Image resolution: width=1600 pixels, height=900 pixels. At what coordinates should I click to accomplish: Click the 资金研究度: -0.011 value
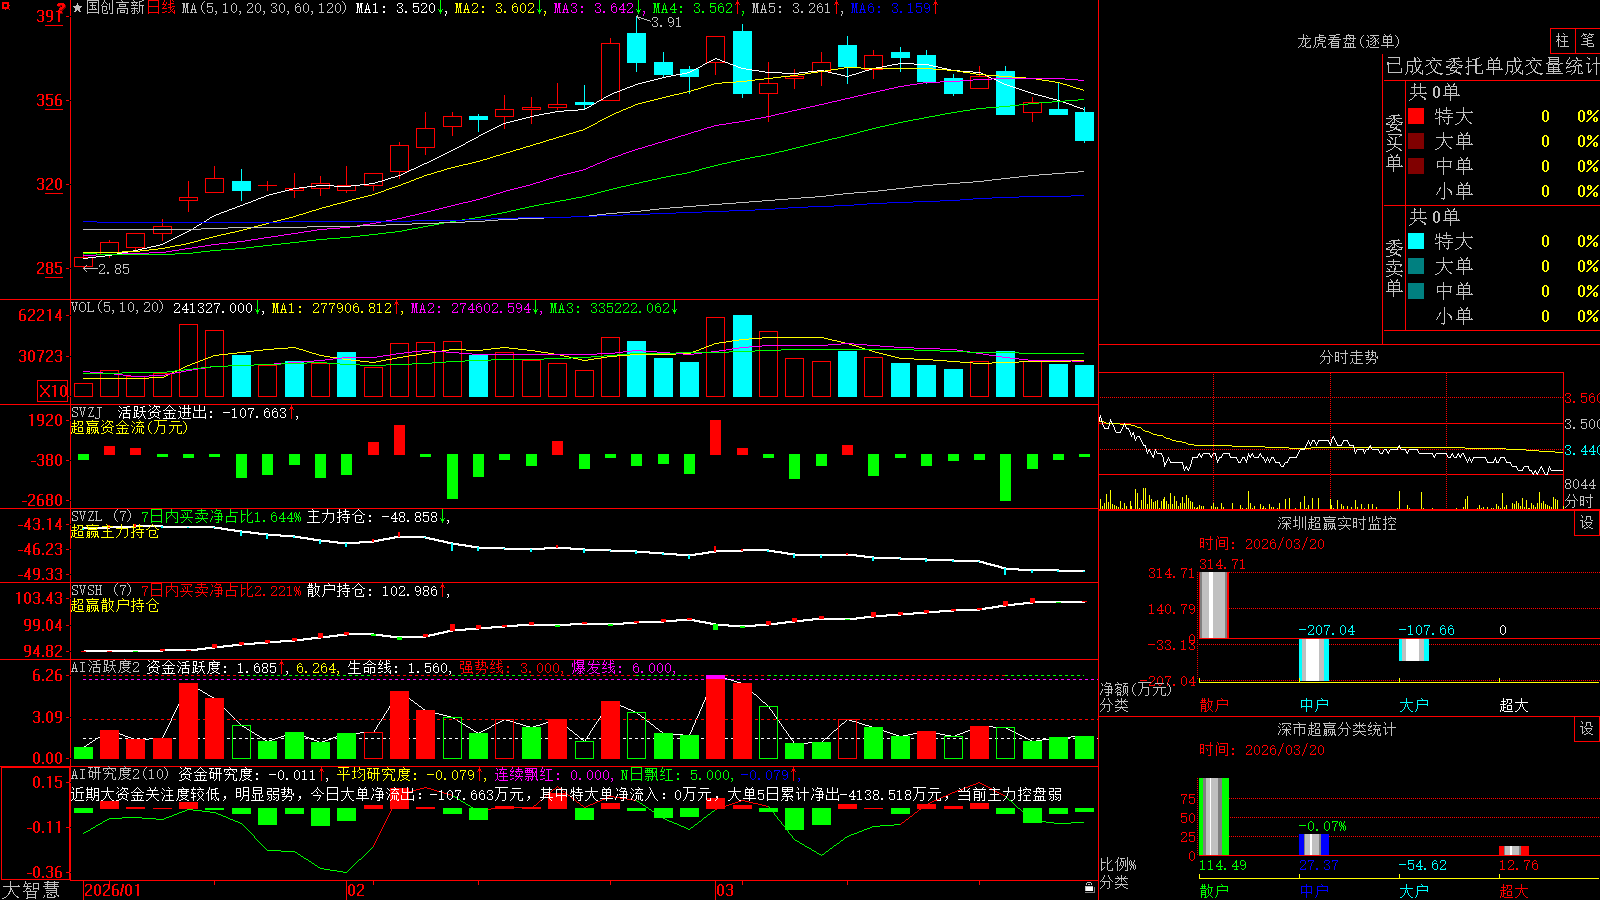[246, 774]
